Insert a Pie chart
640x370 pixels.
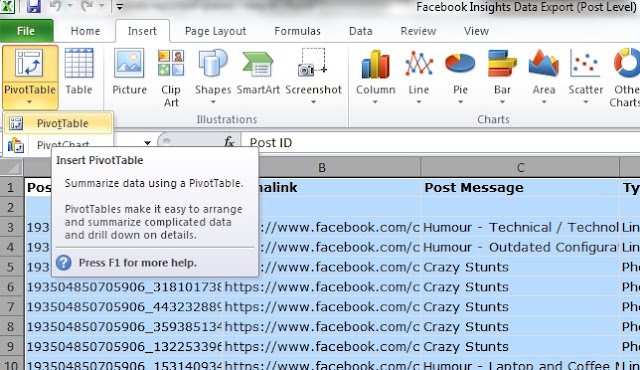pyautogui.click(x=460, y=76)
